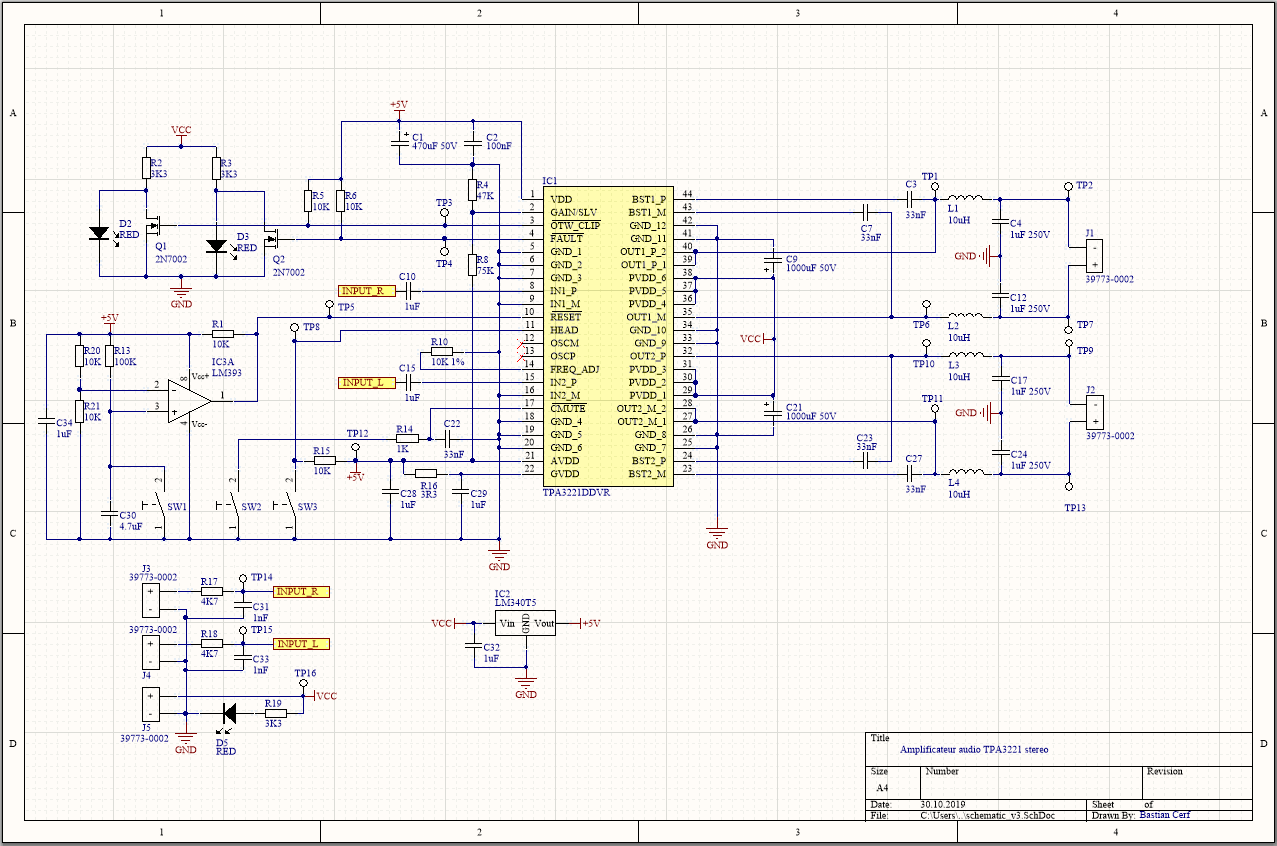
Task: Select the LM393 op-amp triangle symbol
Action: (x=189, y=396)
